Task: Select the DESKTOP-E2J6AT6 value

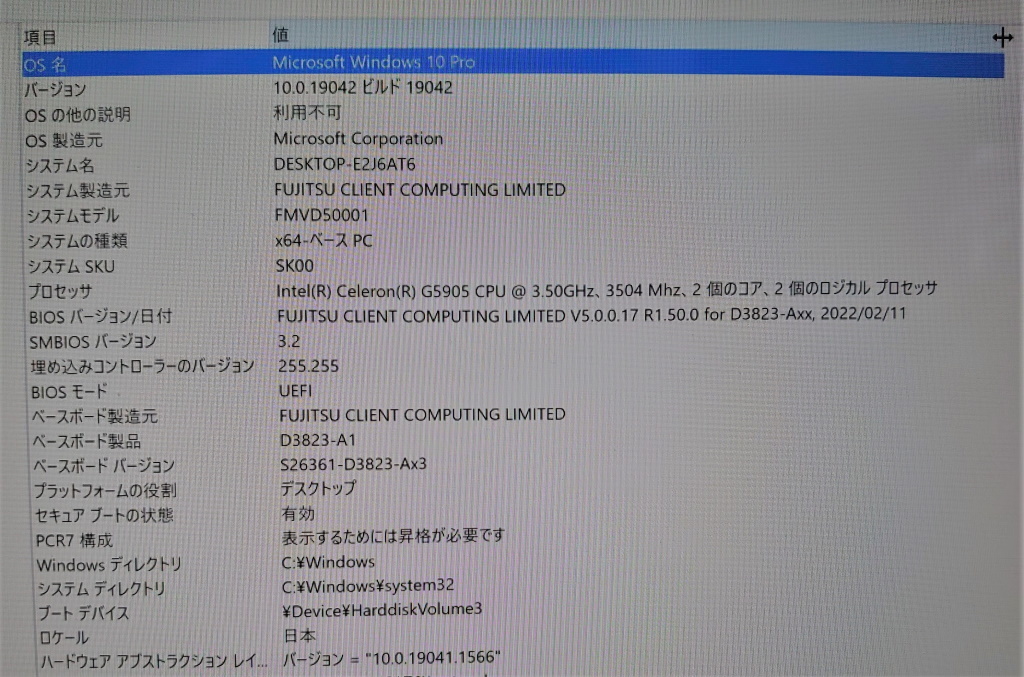Action: (344, 164)
